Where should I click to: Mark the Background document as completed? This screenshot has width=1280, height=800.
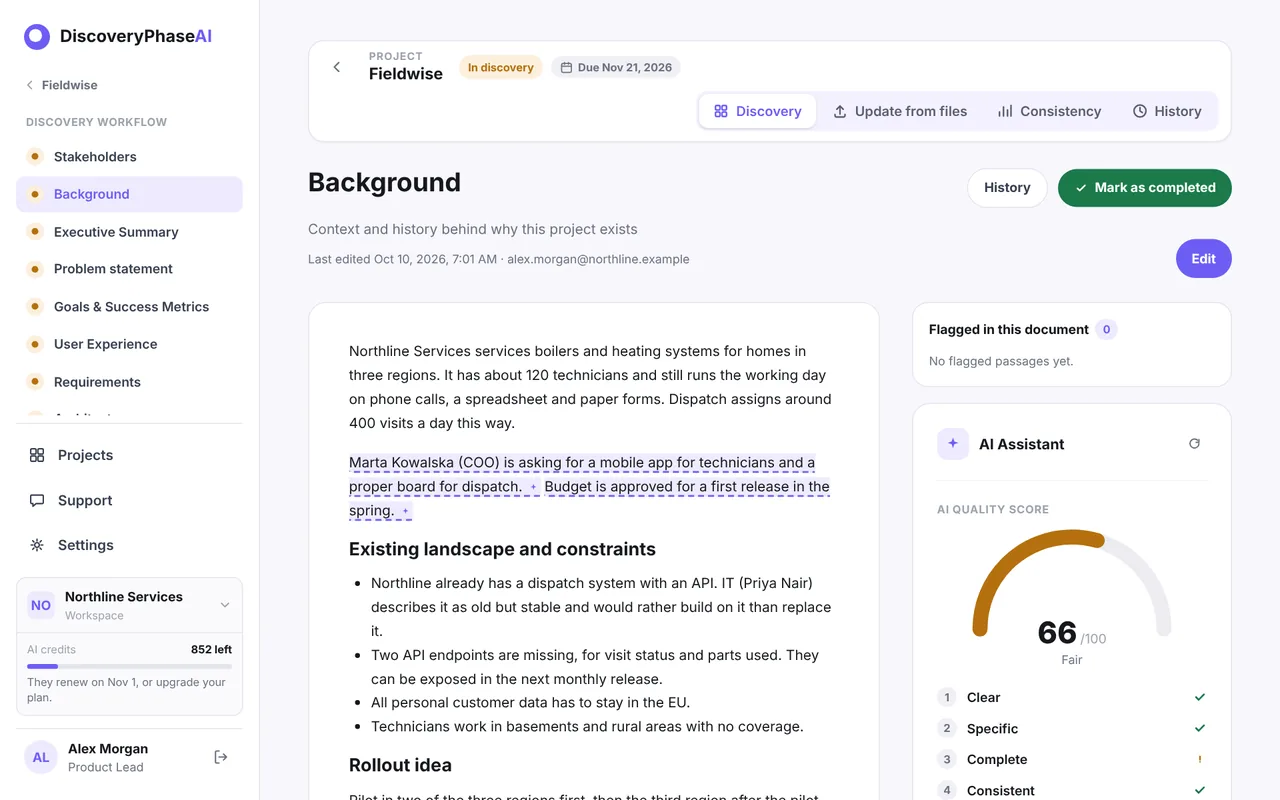pos(1145,188)
